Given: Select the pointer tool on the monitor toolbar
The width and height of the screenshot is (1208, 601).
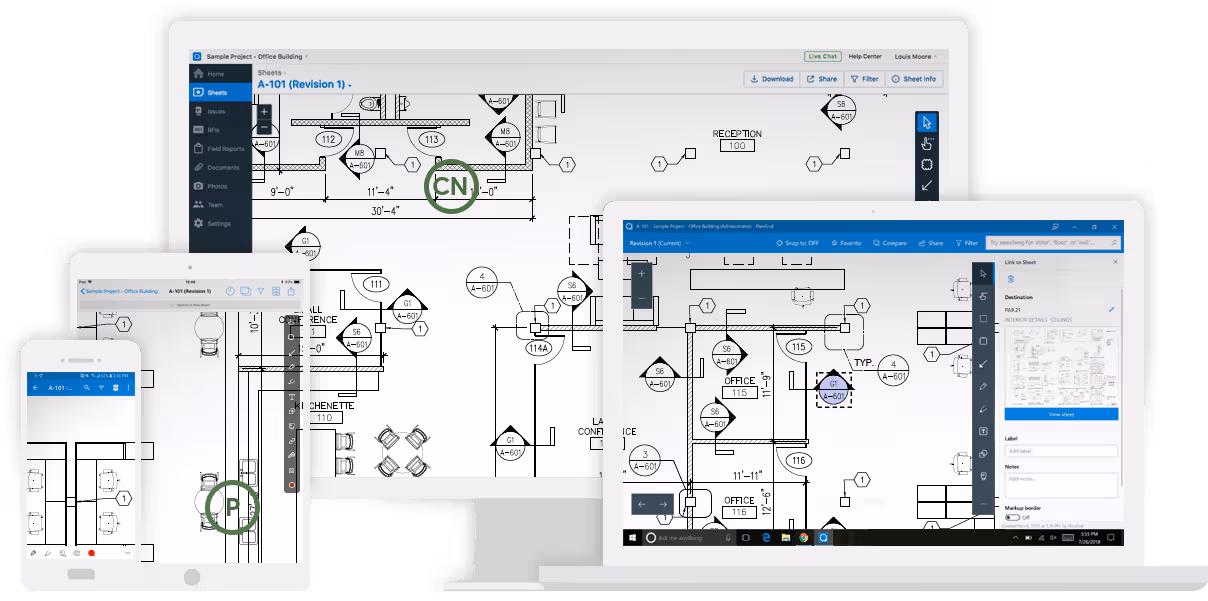Looking at the screenshot, I should pyautogui.click(x=927, y=122).
